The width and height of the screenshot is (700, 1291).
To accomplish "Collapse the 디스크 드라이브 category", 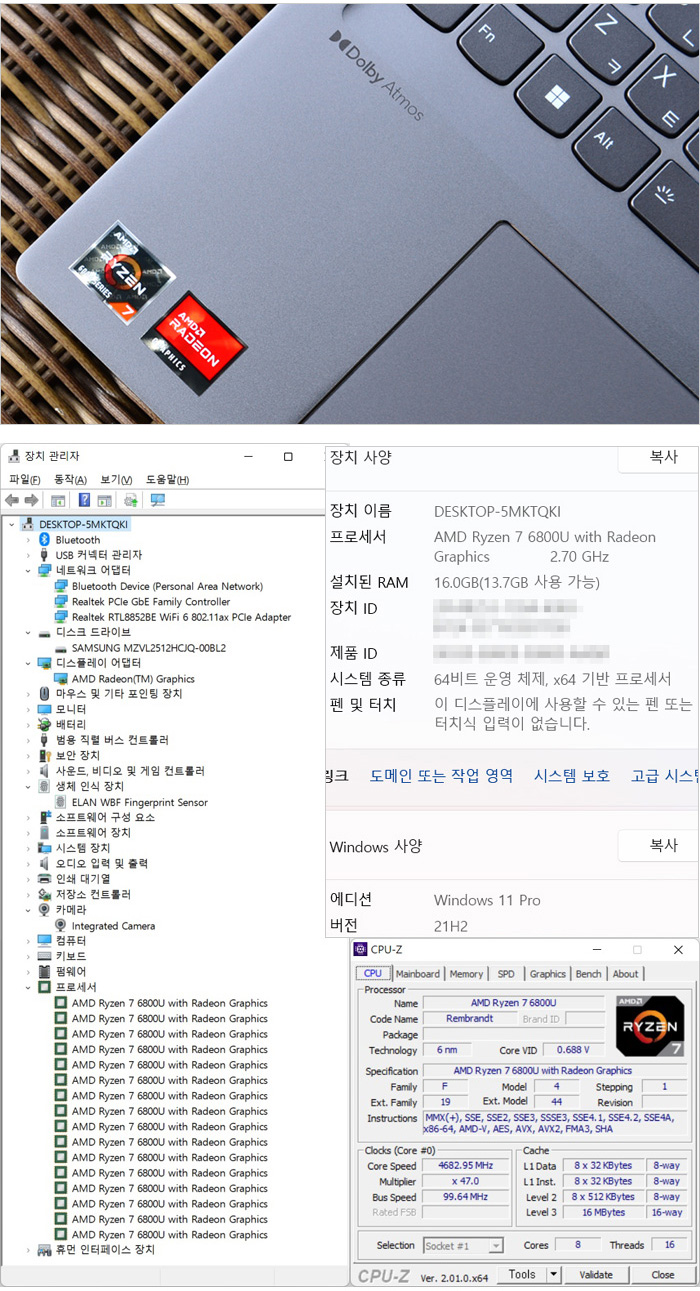I will (28, 633).
